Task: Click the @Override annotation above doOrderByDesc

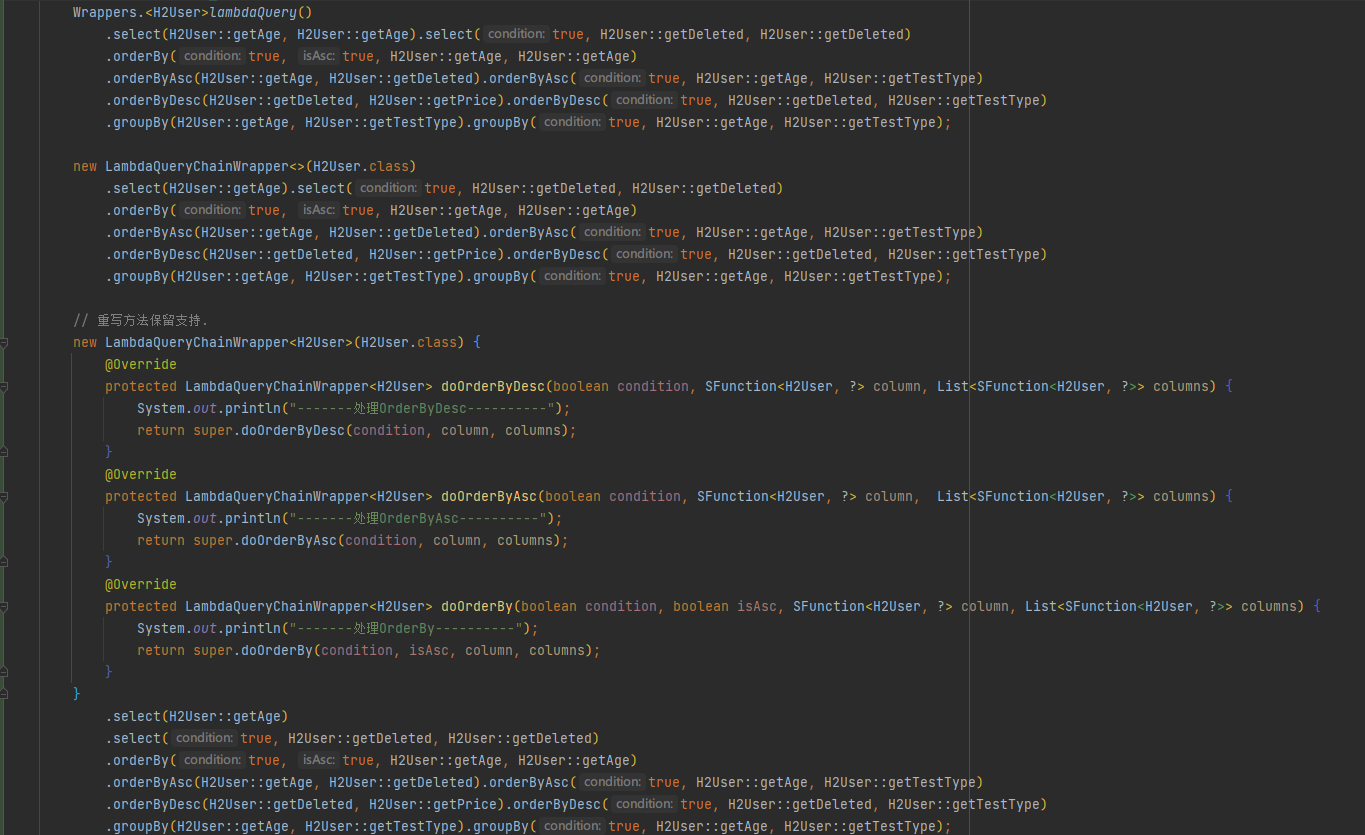Action: click(x=140, y=364)
